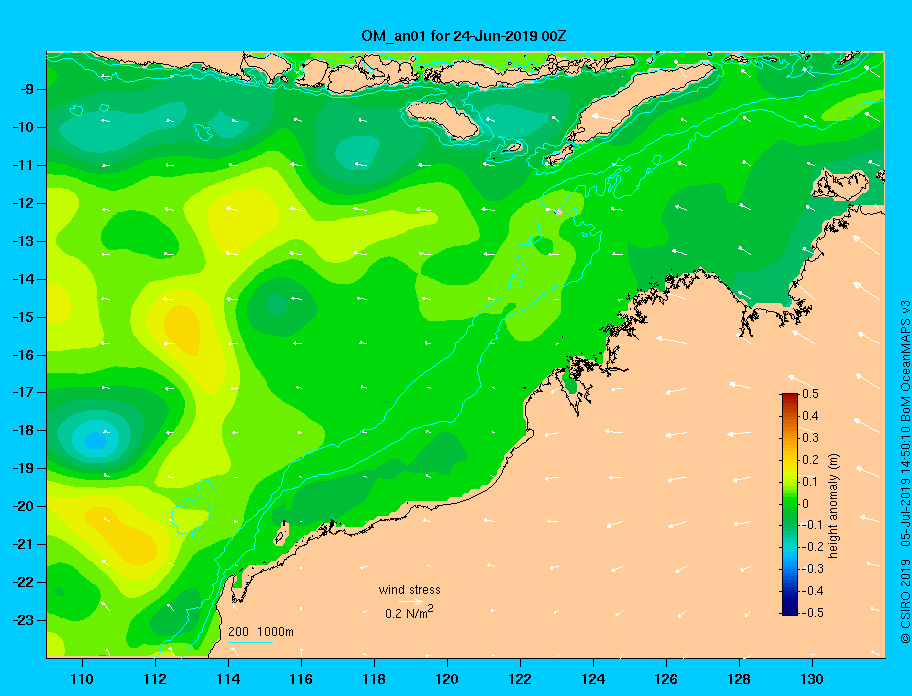The width and height of the screenshot is (912, 696).
Task: Click latitude label -9 on the y-axis
Action: [27, 89]
